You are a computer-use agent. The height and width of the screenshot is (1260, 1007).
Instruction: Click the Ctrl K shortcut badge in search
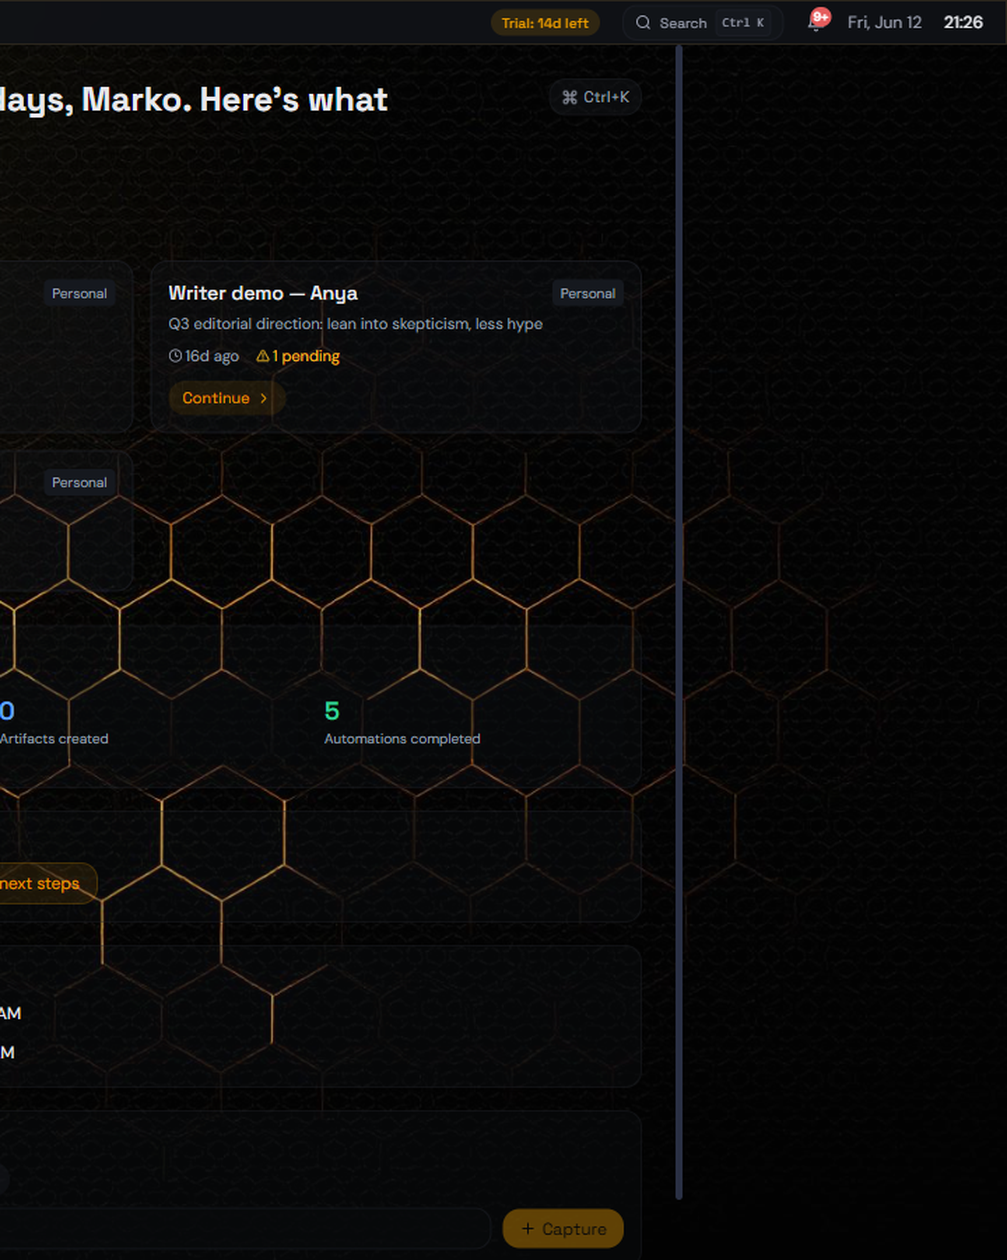tap(743, 22)
